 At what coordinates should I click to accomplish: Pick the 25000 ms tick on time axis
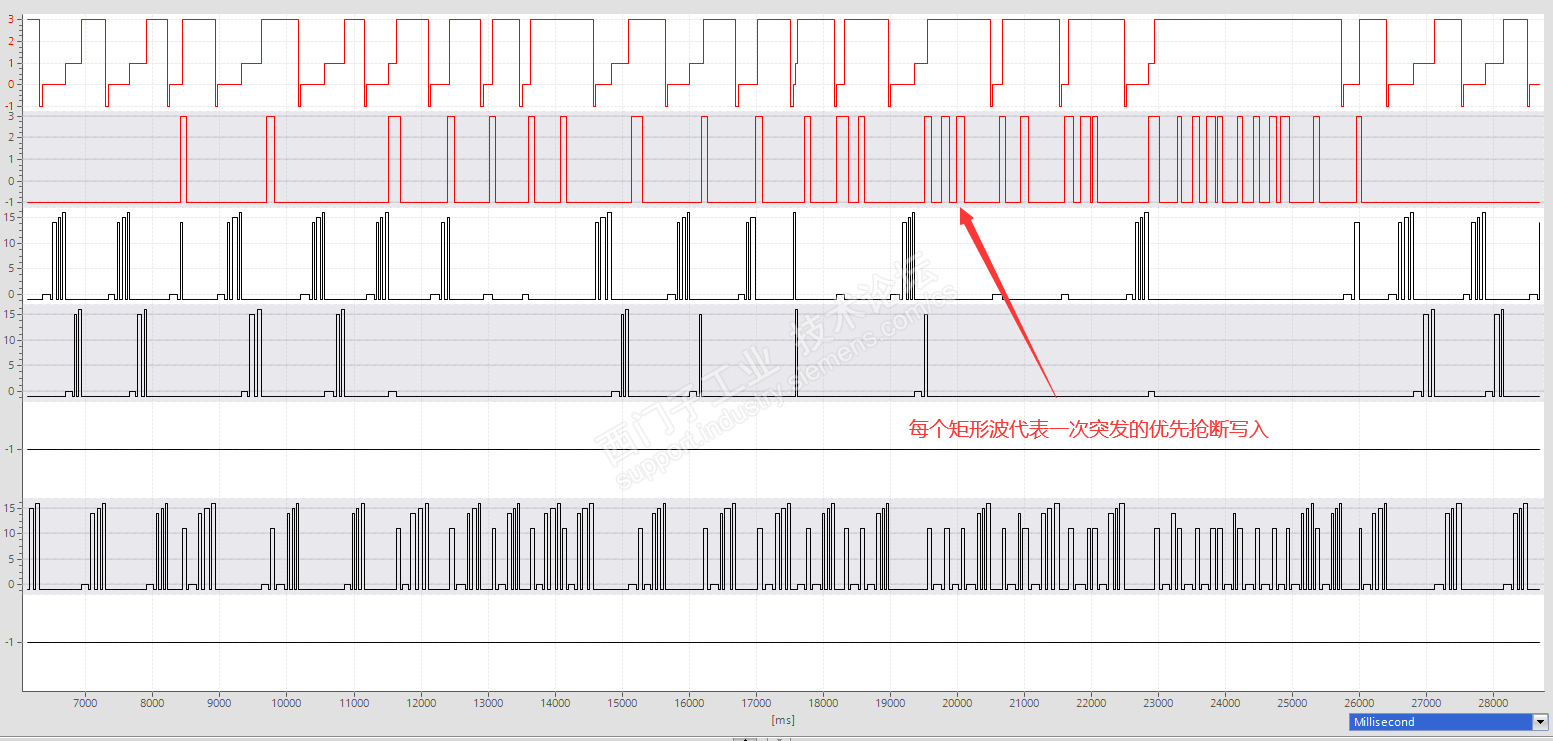tap(1293, 703)
